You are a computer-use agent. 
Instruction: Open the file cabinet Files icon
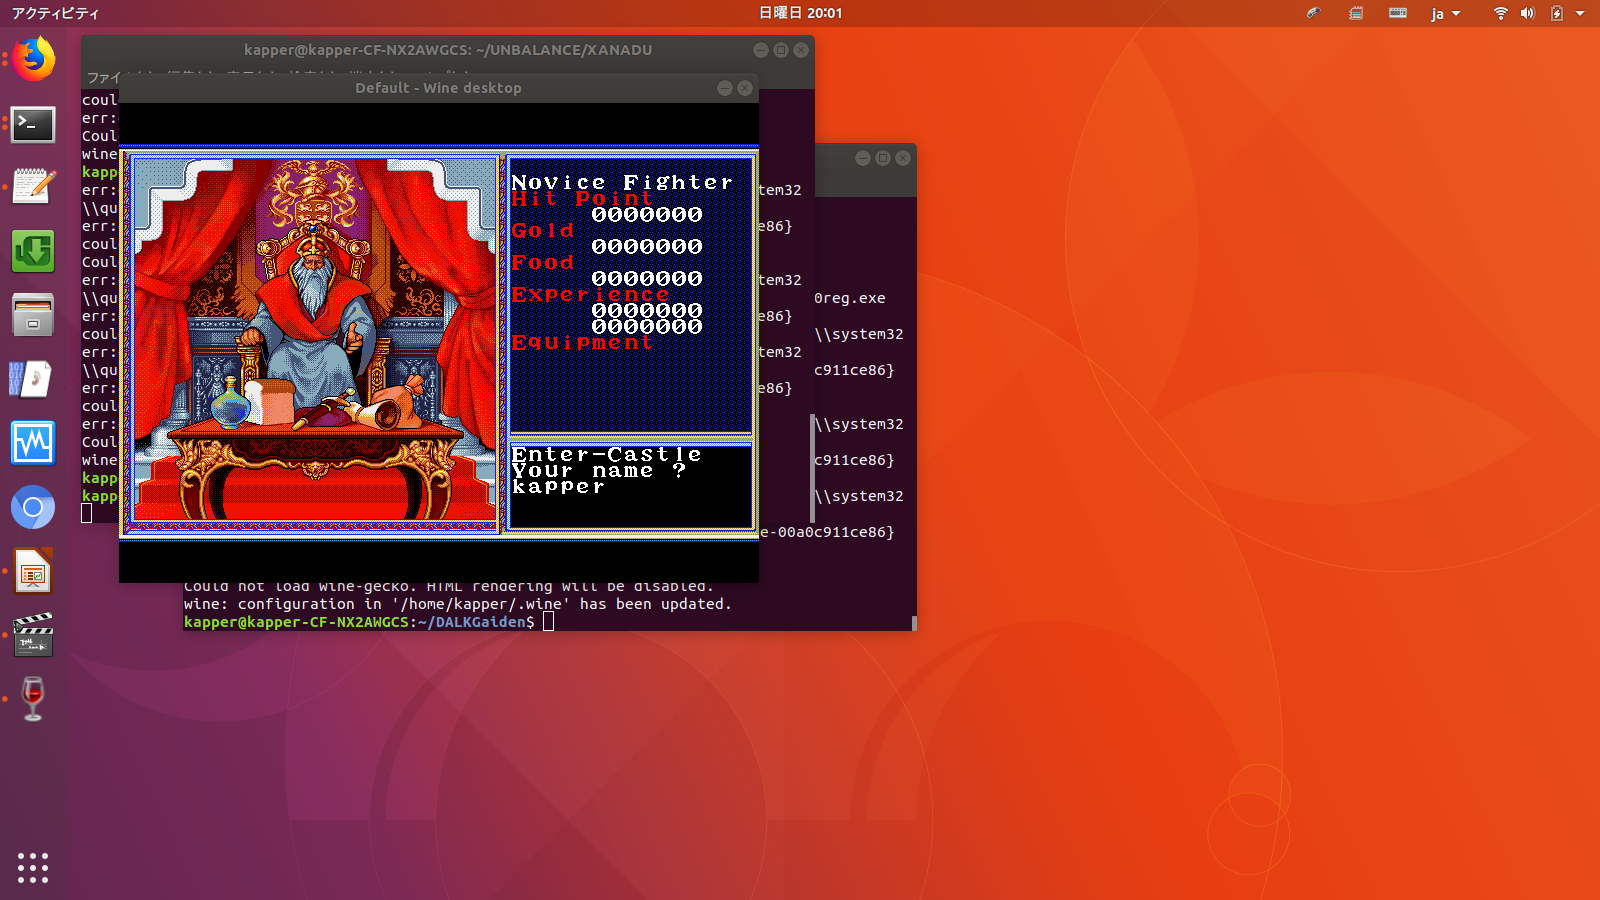click(x=33, y=315)
